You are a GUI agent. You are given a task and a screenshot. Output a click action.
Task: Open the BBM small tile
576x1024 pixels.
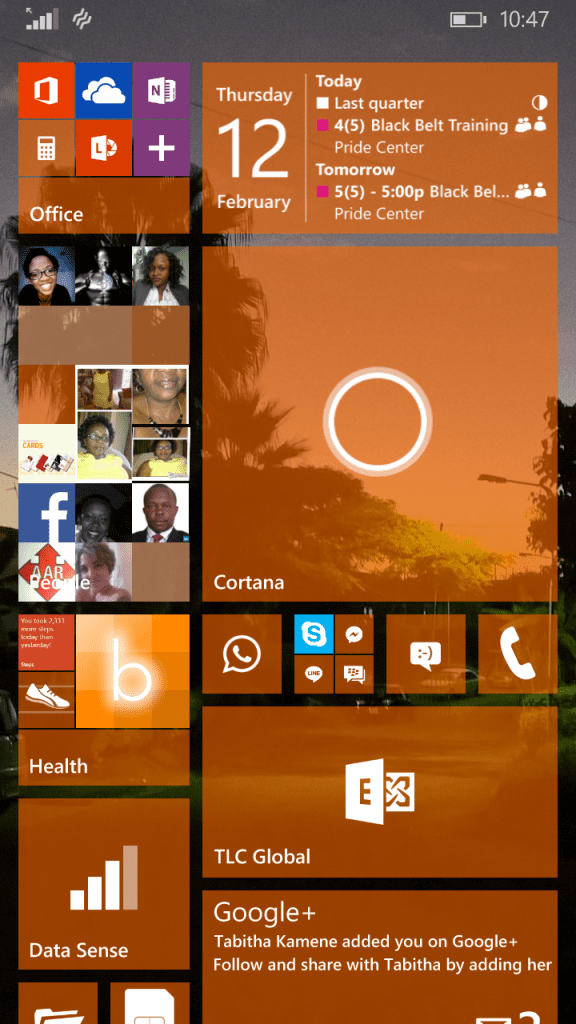[x=354, y=674]
